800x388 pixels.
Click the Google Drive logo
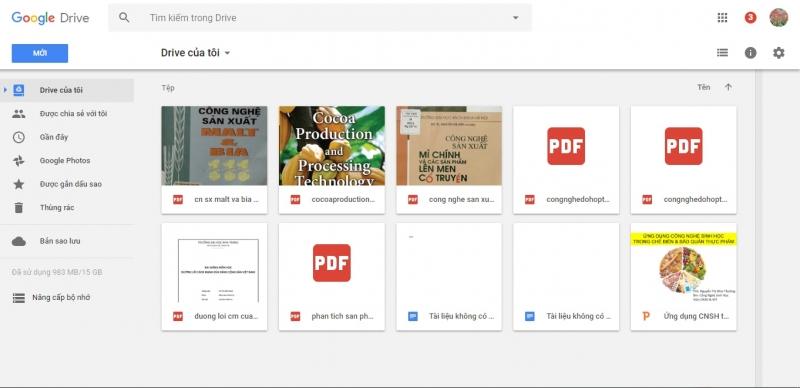tap(50, 18)
